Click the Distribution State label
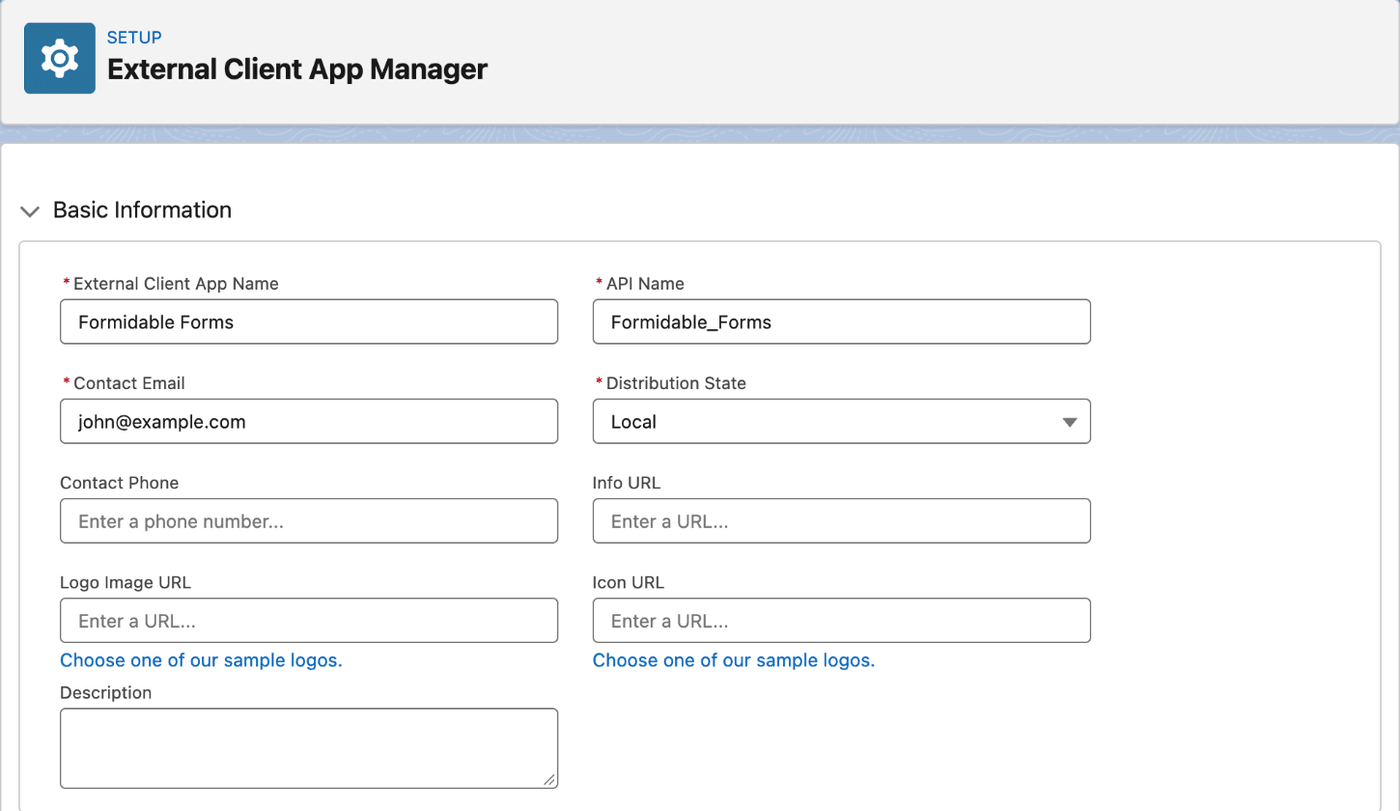The image size is (1400, 811). pyautogui.click(x=676, y=383)
